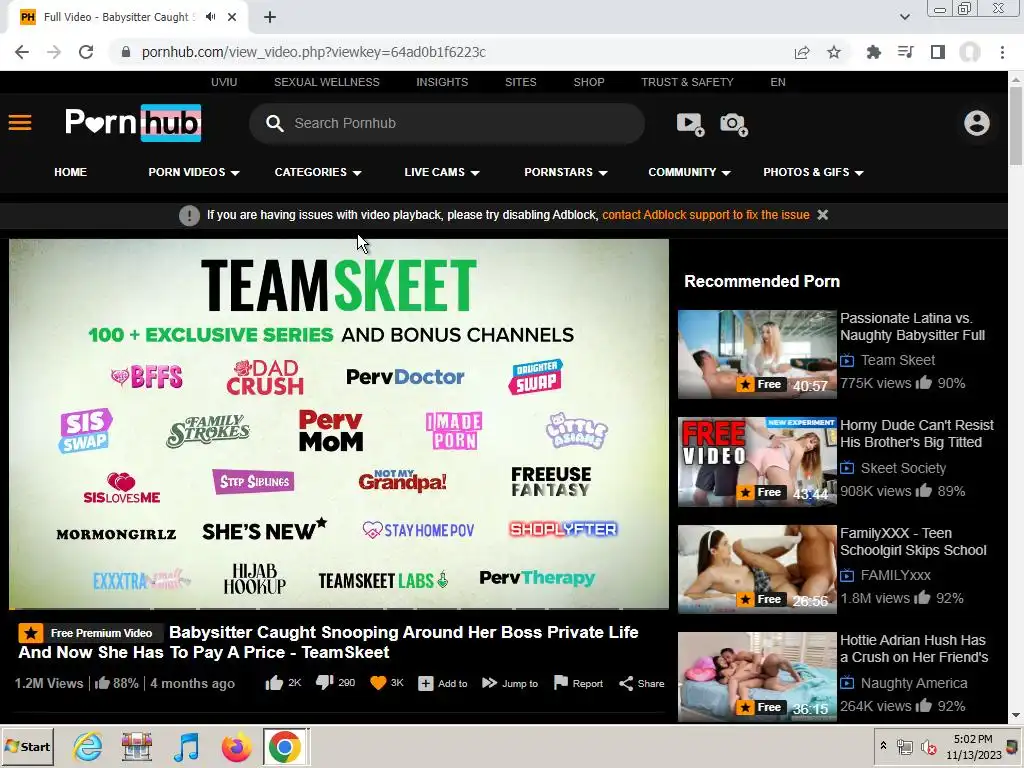Open the TRUST & SAFETY link

pyautogui.click(x=687, y=82)
